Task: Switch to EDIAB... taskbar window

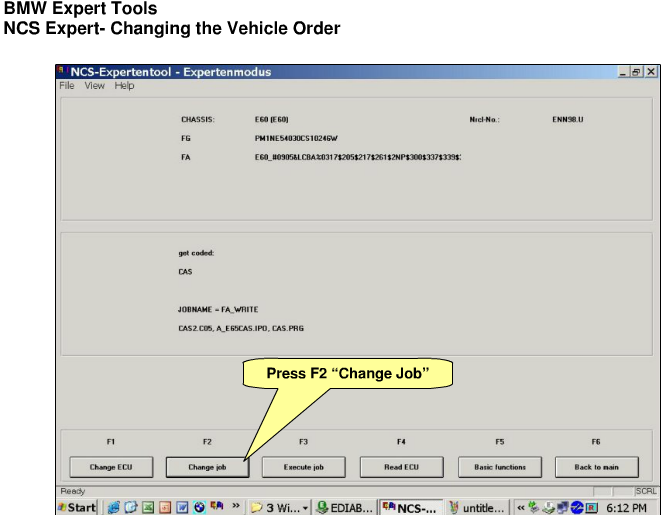Action: [344, 507]
